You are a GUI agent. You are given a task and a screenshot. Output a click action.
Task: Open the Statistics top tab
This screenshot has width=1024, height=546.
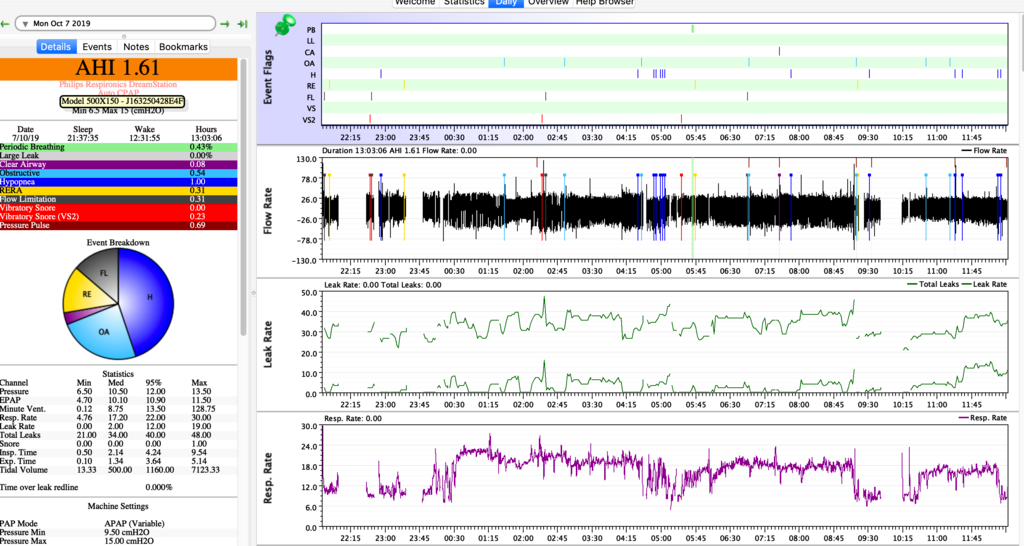(x=464, y=3)
